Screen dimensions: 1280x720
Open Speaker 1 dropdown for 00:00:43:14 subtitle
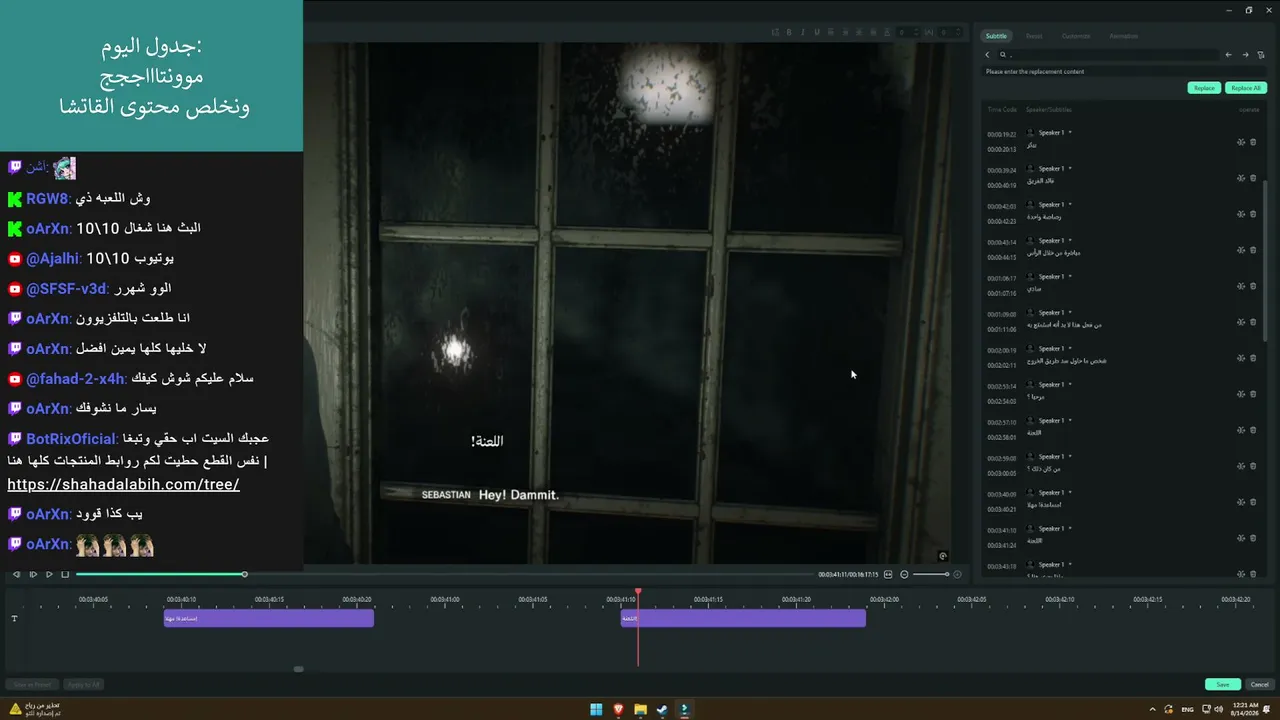pos(1070,240)
